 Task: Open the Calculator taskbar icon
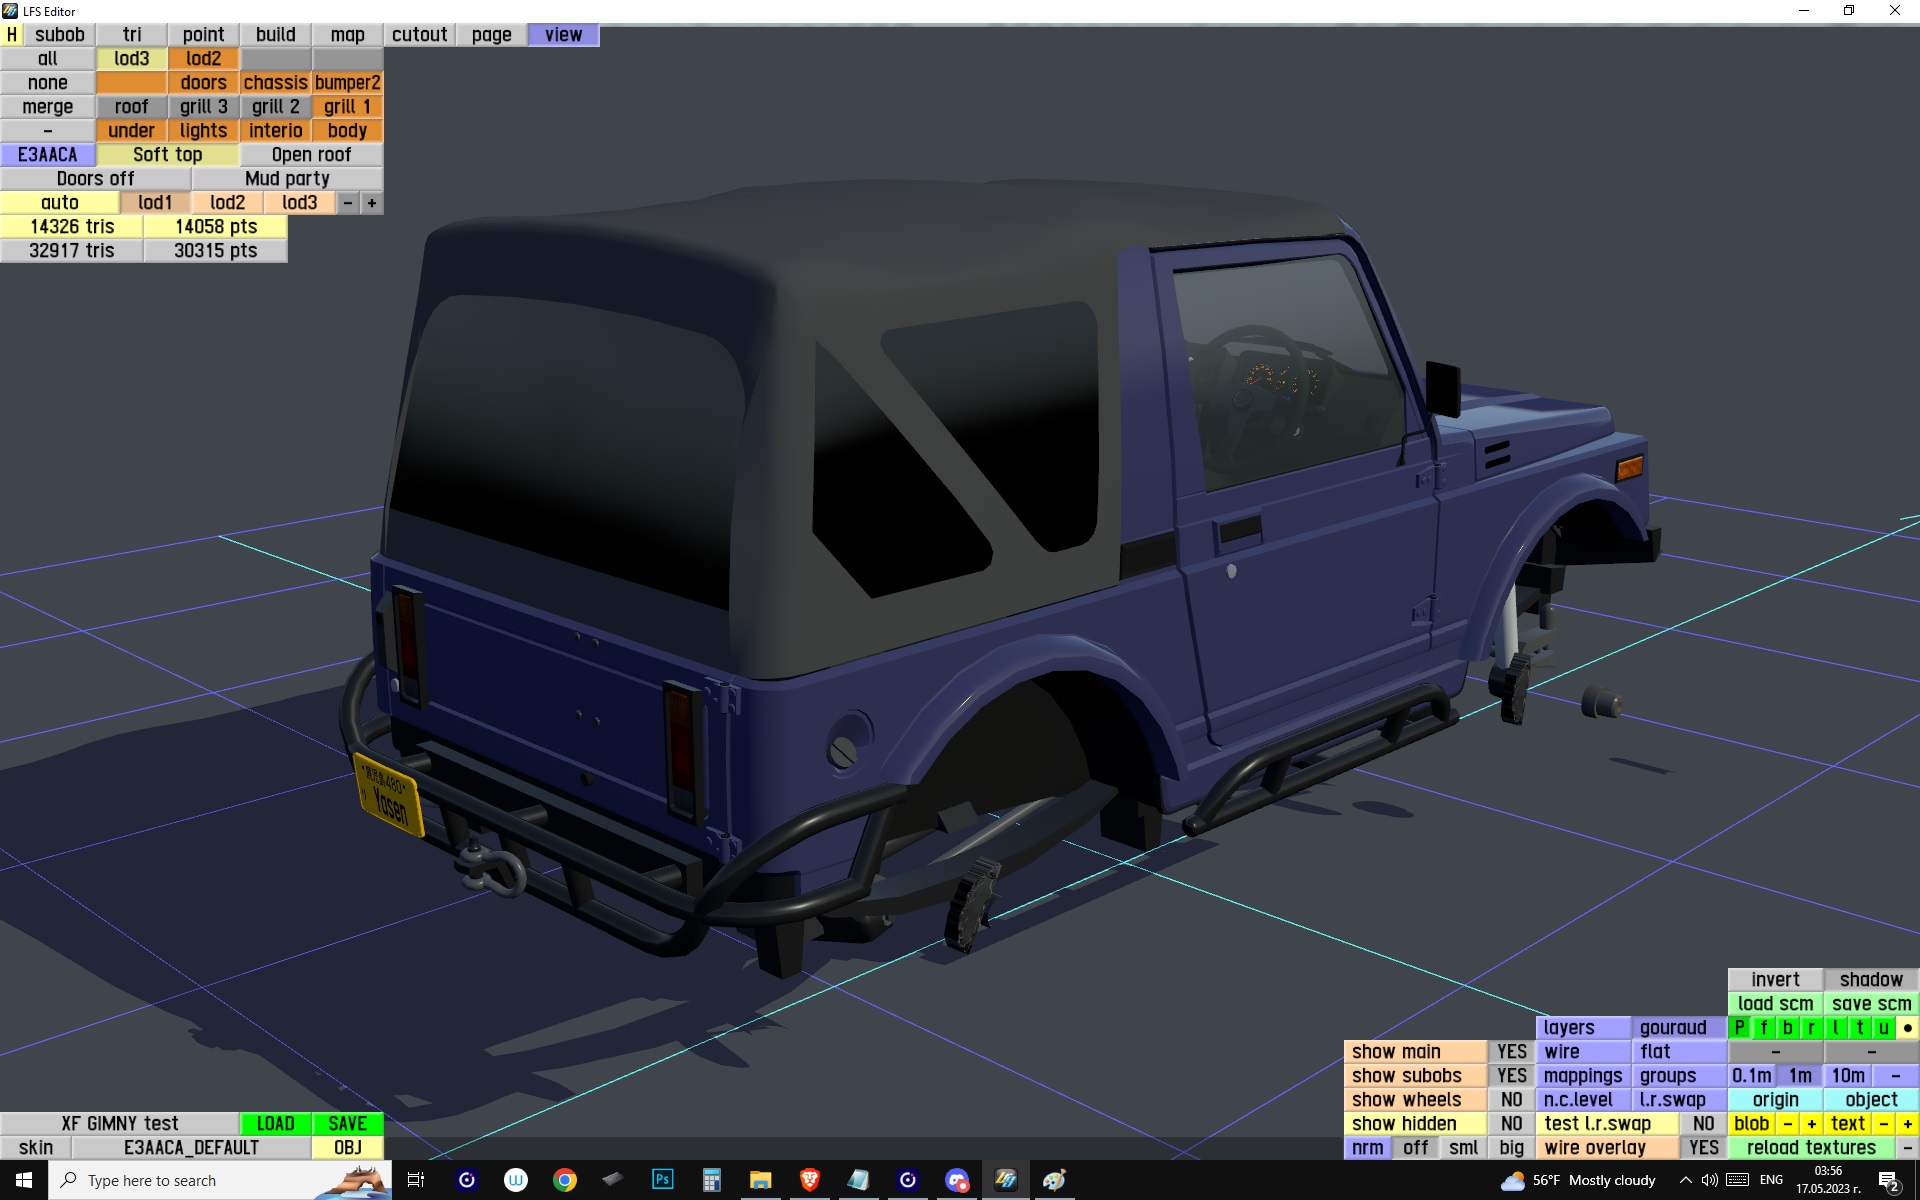(711, 1180)
